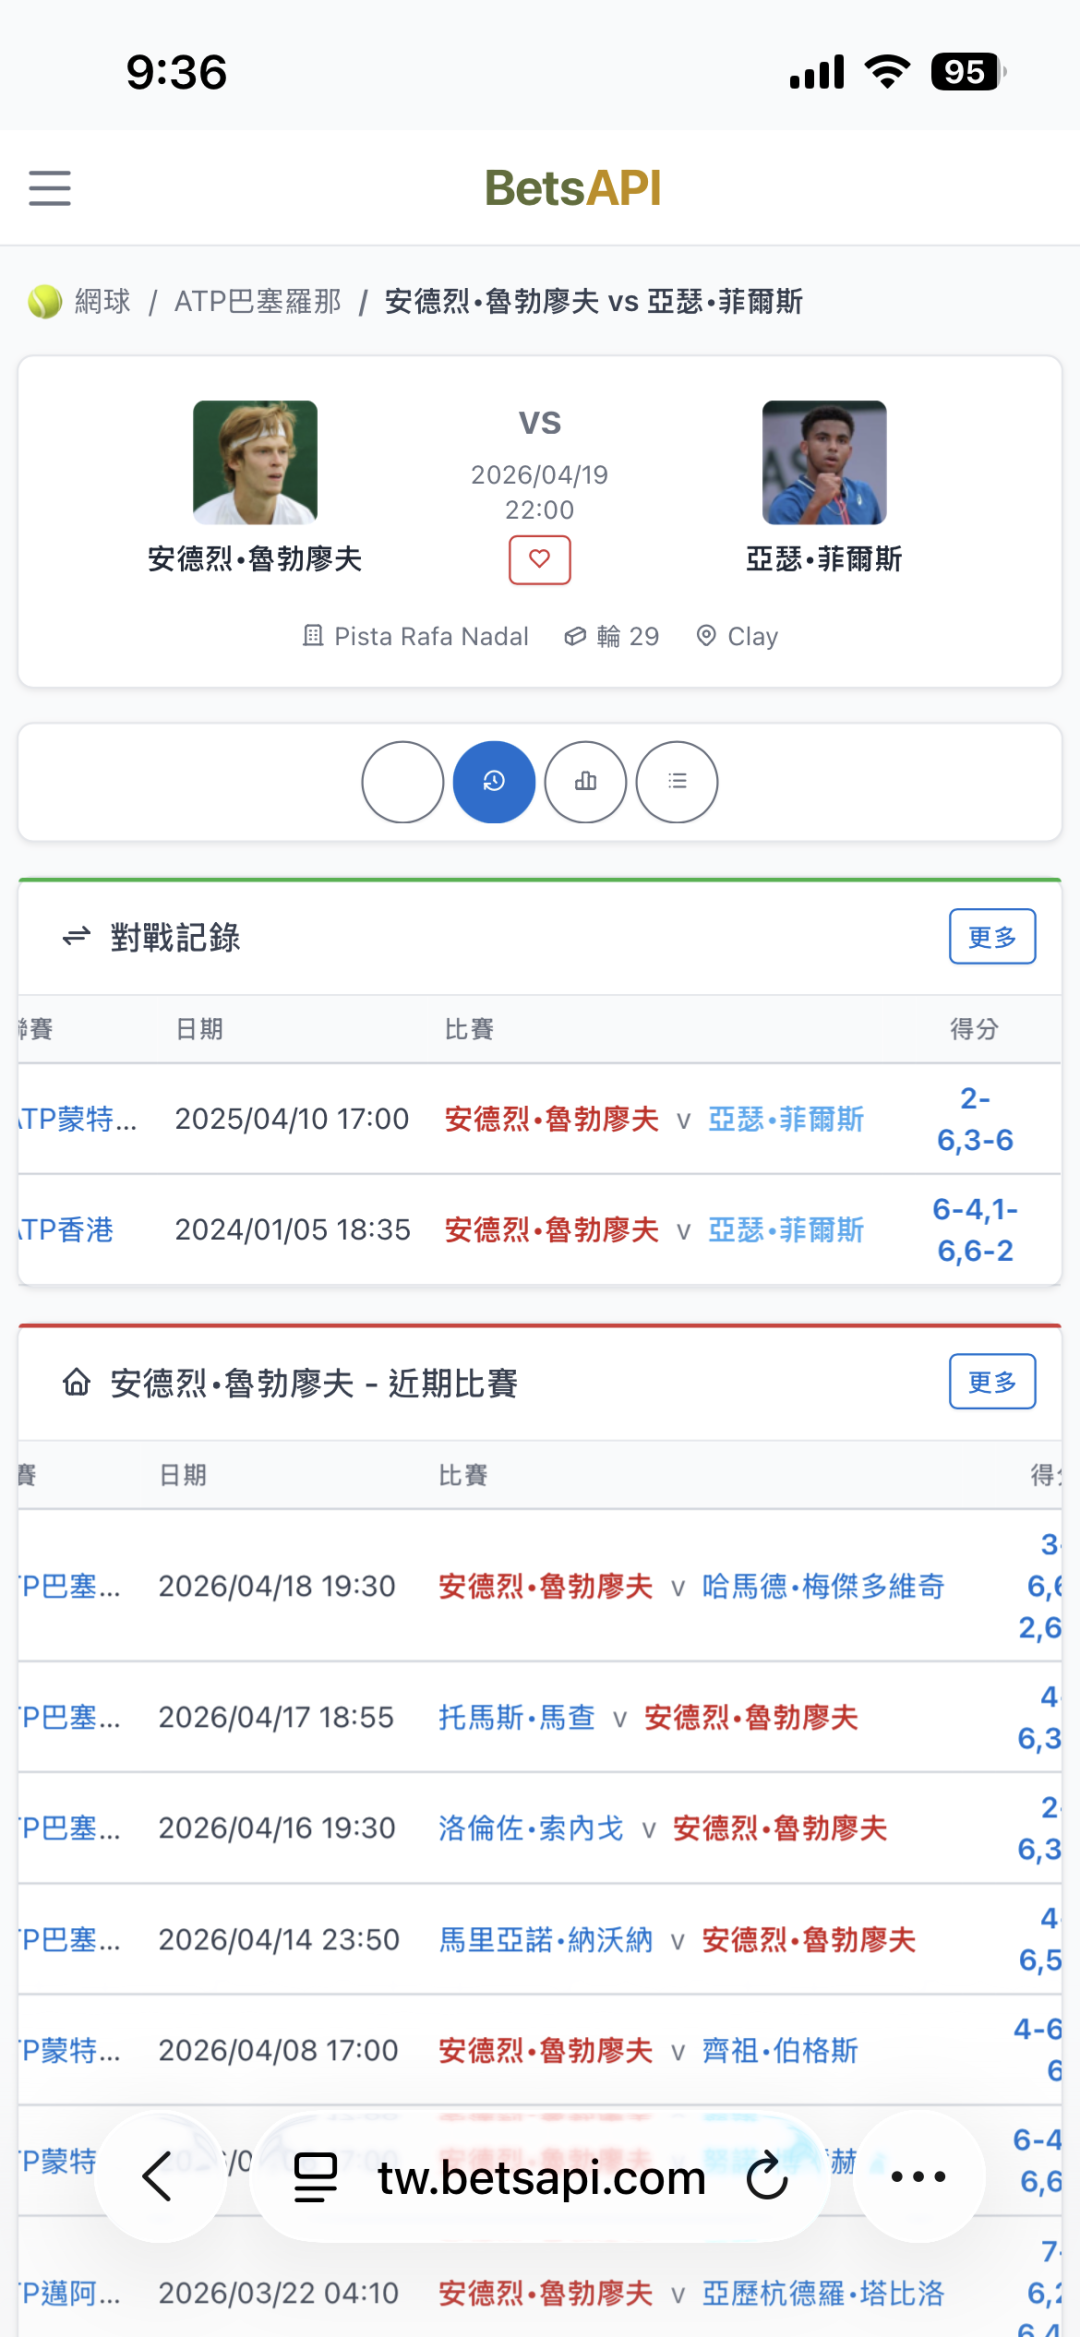Open the list view tab icon
Viewport: 1080px width, 2337px height.
[677, 782]
